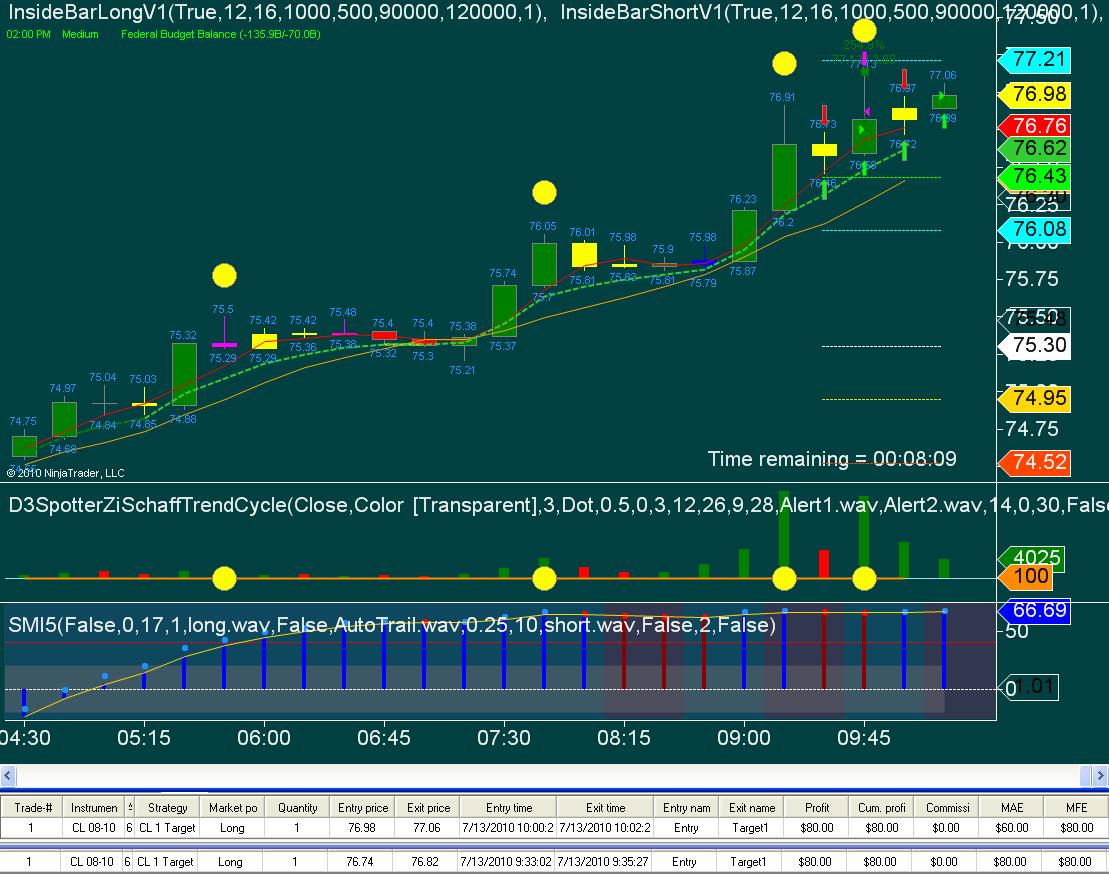Click the cyan 76.08 price marker
The width and height of the screenshot is (1109, 874).
point(1035,230)
